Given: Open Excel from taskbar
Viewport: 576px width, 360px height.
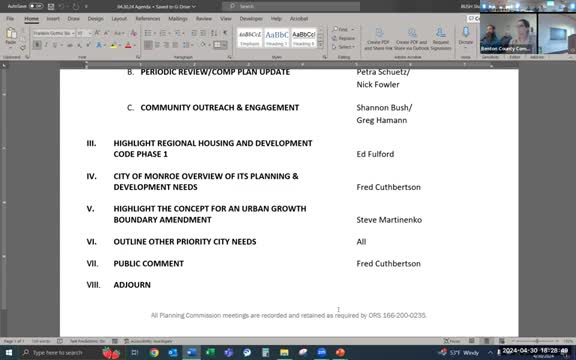Looking at the screenshot, I should [x=210, y=353].
